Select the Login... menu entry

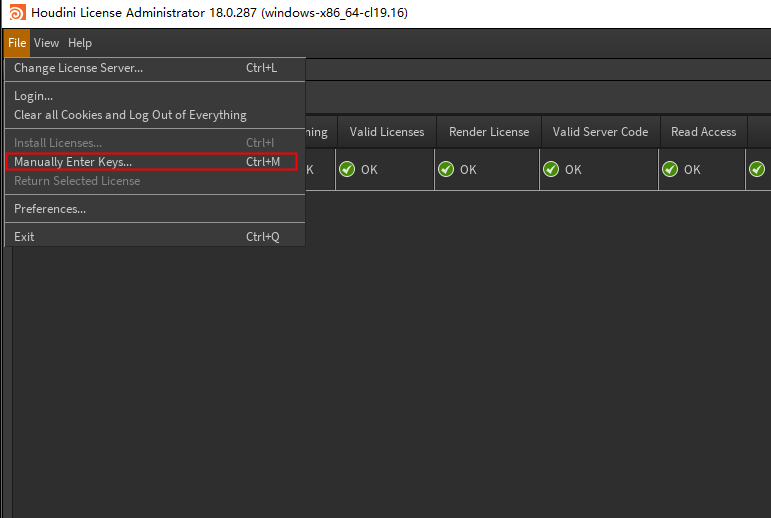pos(155,96)
